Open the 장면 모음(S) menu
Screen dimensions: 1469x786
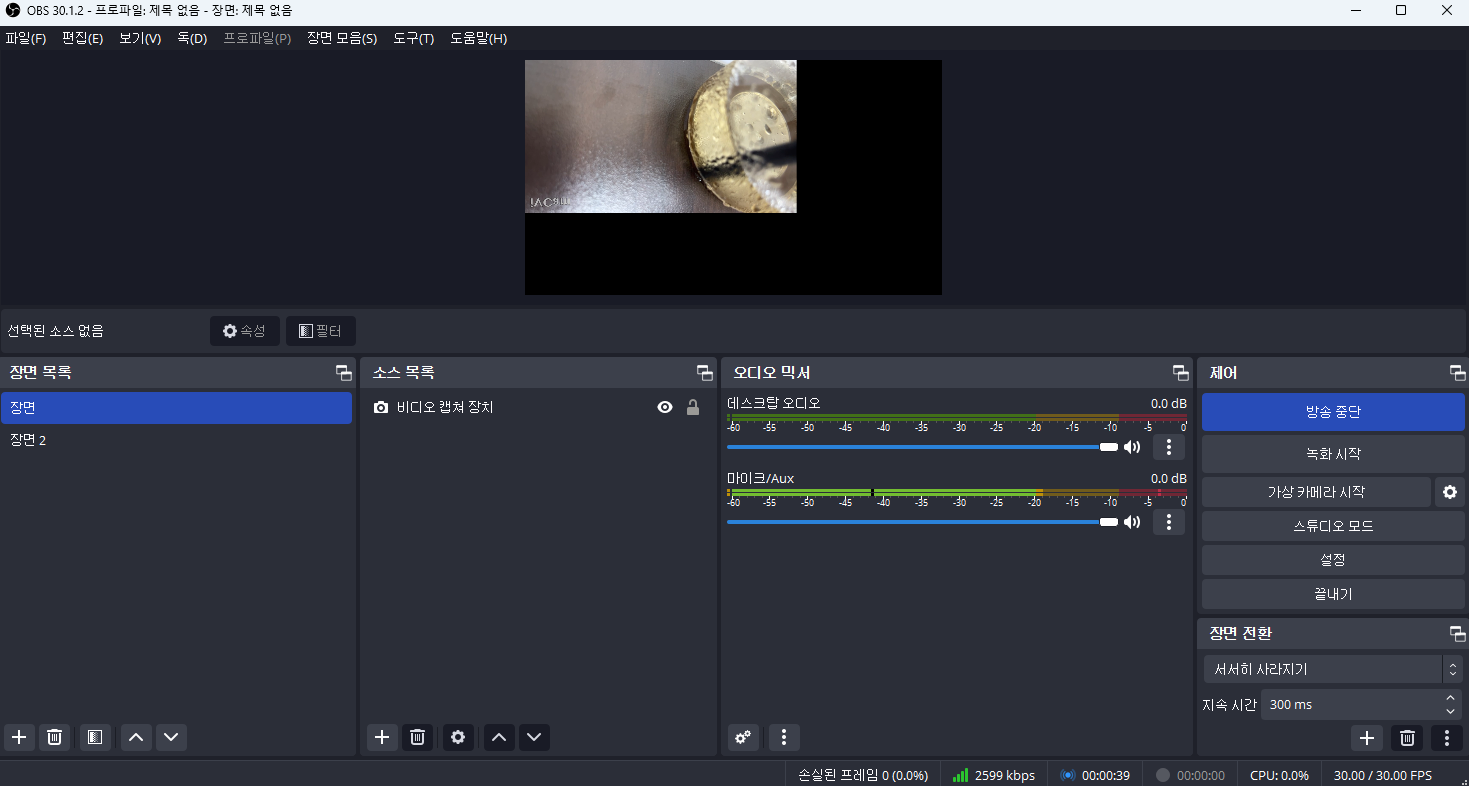[x=342, y=39]
